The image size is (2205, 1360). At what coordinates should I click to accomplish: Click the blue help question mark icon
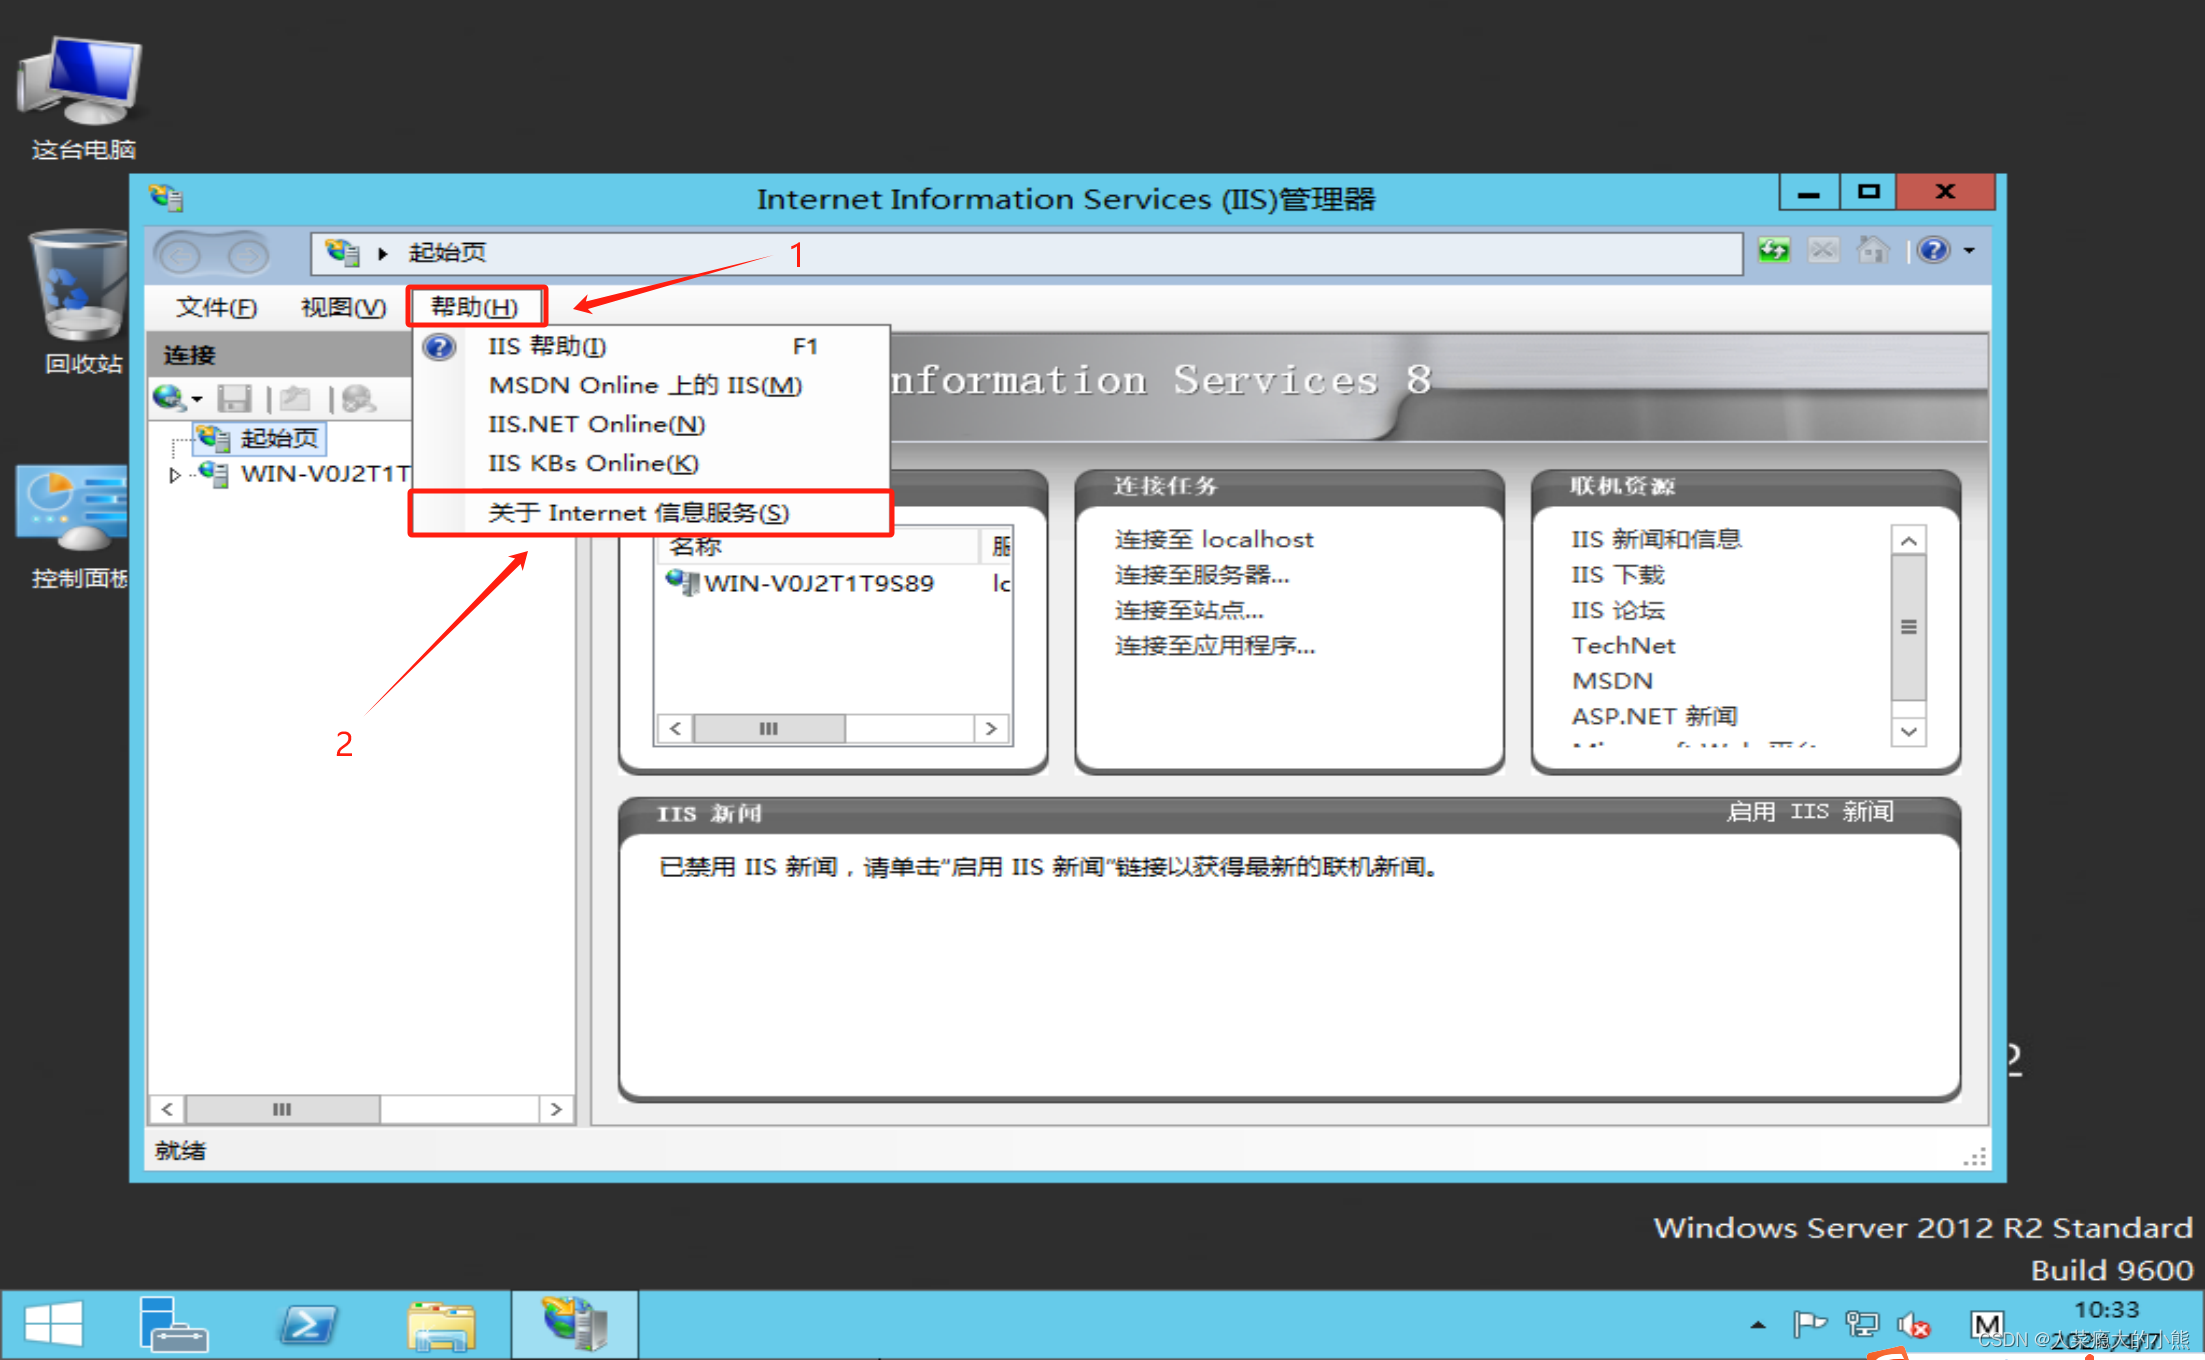click(1933, 250)
